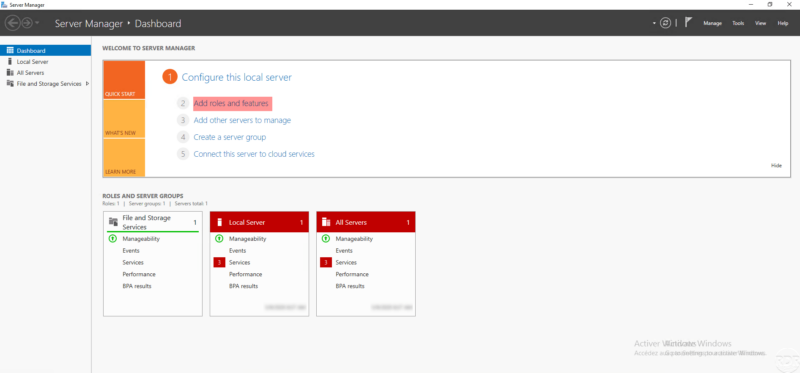Image resolution: width=800 pixels, height=373 pixels.
Task: Open the Local Server tile header
Action: (x=259, y=222)
